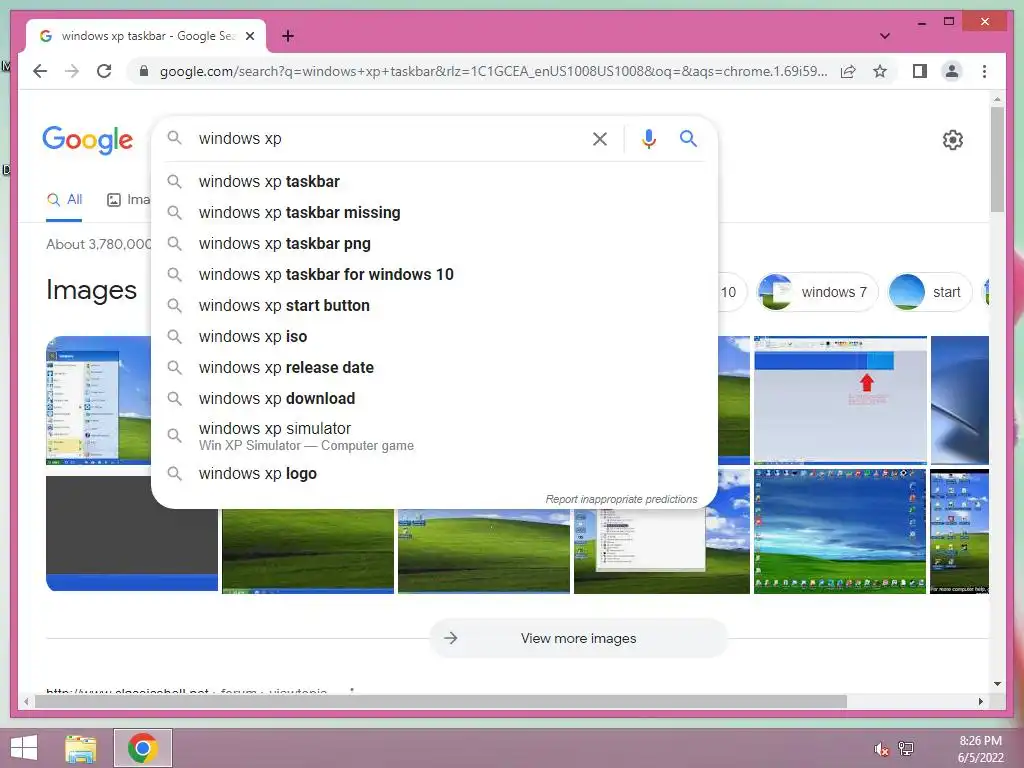This screenshot has height=768, width=1024.
Task: Click muted volume tray icon
Action: coord(881,748)
